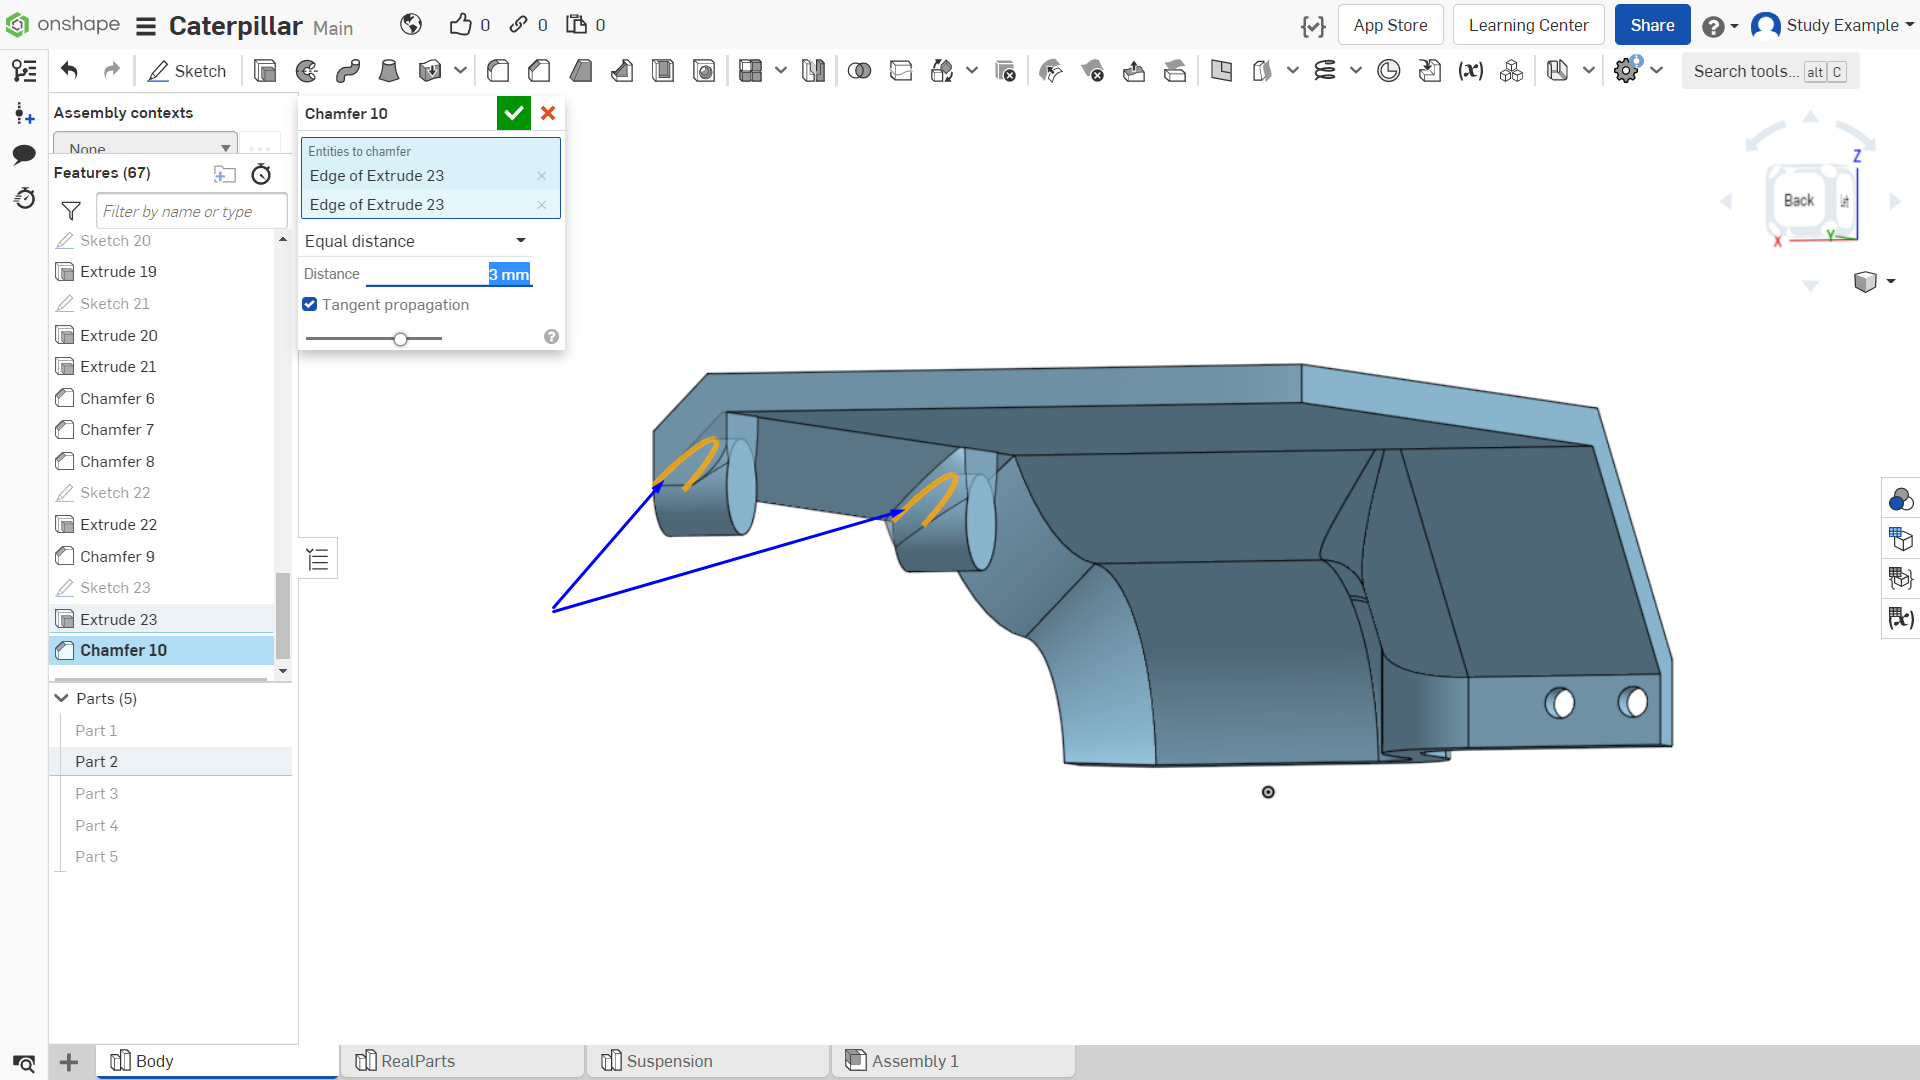This screenshot has width=1920, height=1080.
Task: Select the Revolve tool icon
Action: pyautogui.click(x=307, y=71)
